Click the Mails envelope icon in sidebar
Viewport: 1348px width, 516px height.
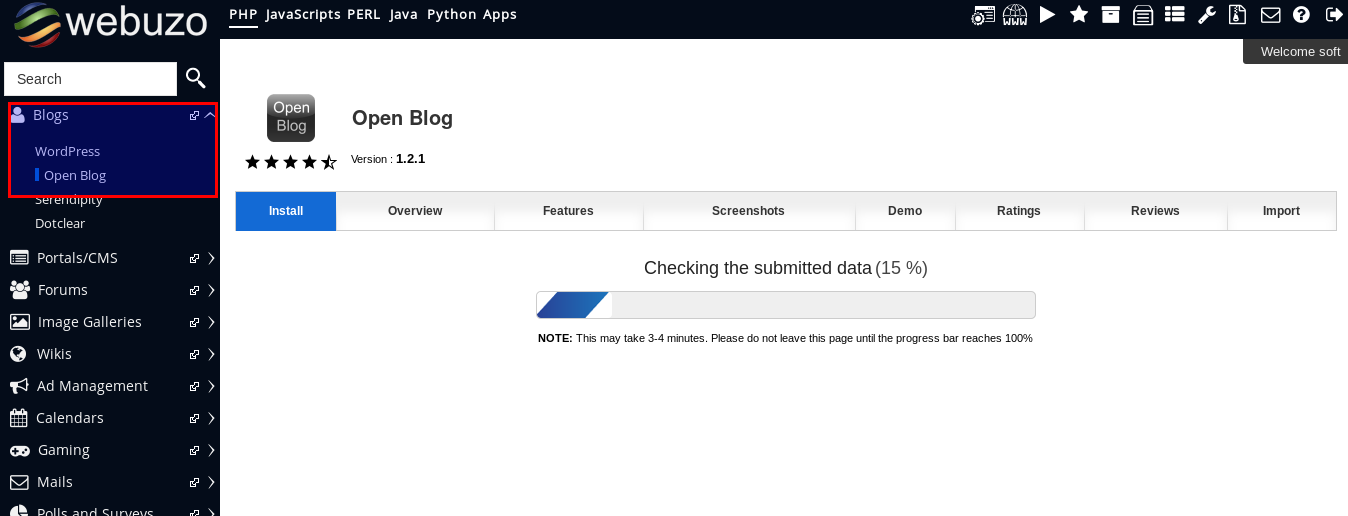click(19, 482)
